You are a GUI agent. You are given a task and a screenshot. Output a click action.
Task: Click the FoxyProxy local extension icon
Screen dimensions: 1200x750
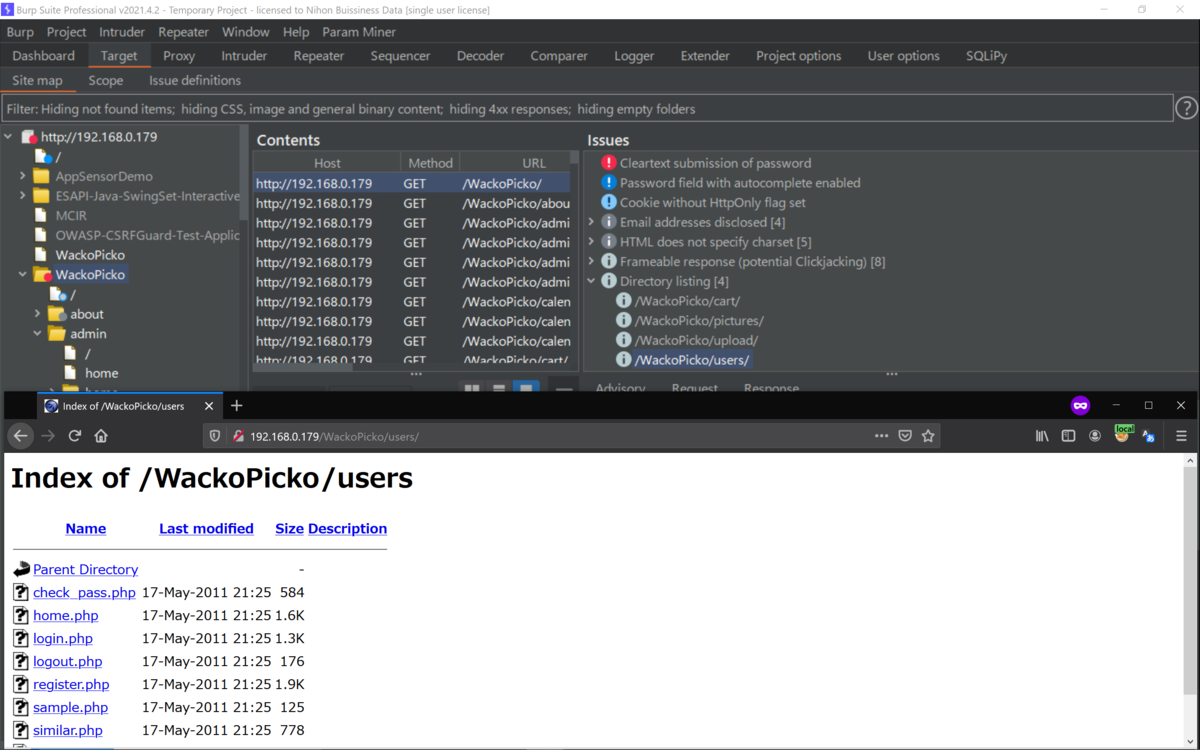point(1123,434)
